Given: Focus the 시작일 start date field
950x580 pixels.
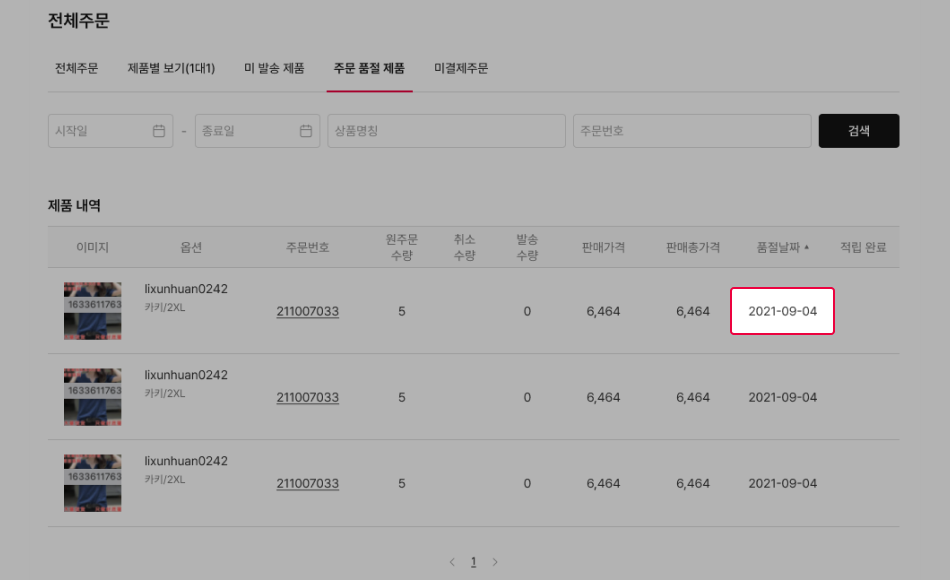Looking at the screenshot, I should pyautogui.click(x=110, y=131).
